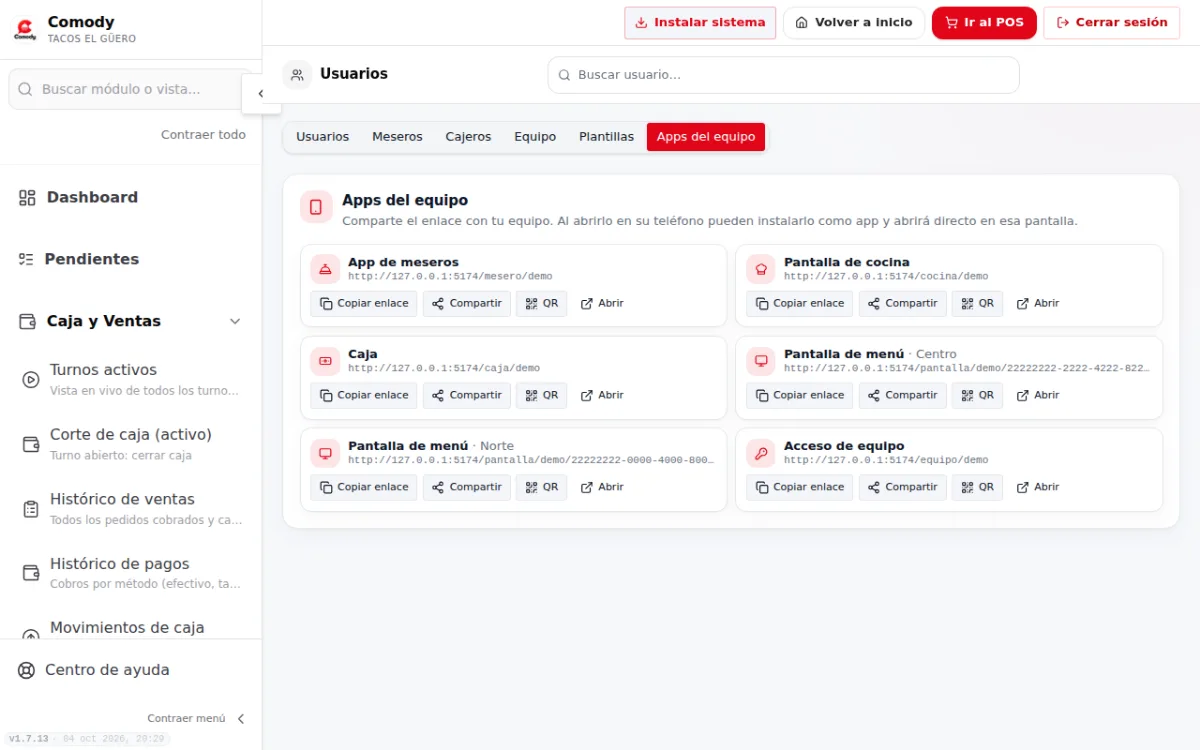Show QR for Pantalla de menú Norte
1200x750 pixels.
point(541,488)
